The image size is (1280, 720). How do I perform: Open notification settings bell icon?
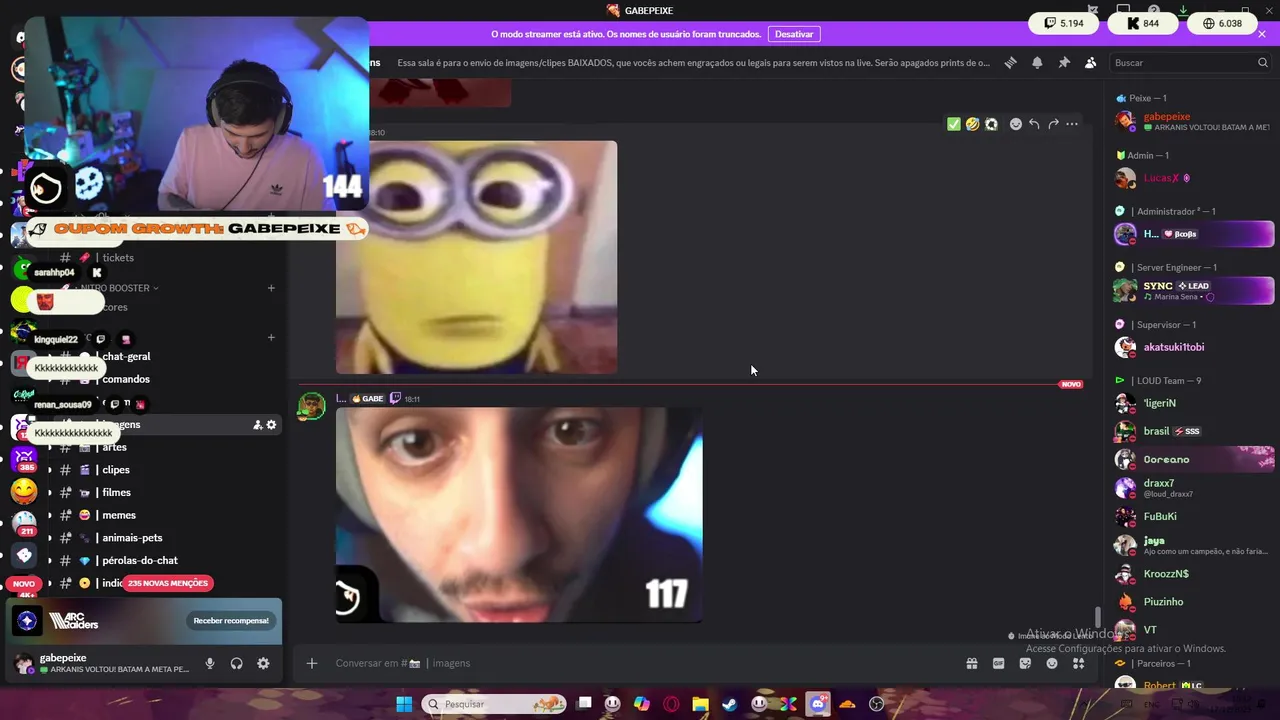(x=1037, y=62)
